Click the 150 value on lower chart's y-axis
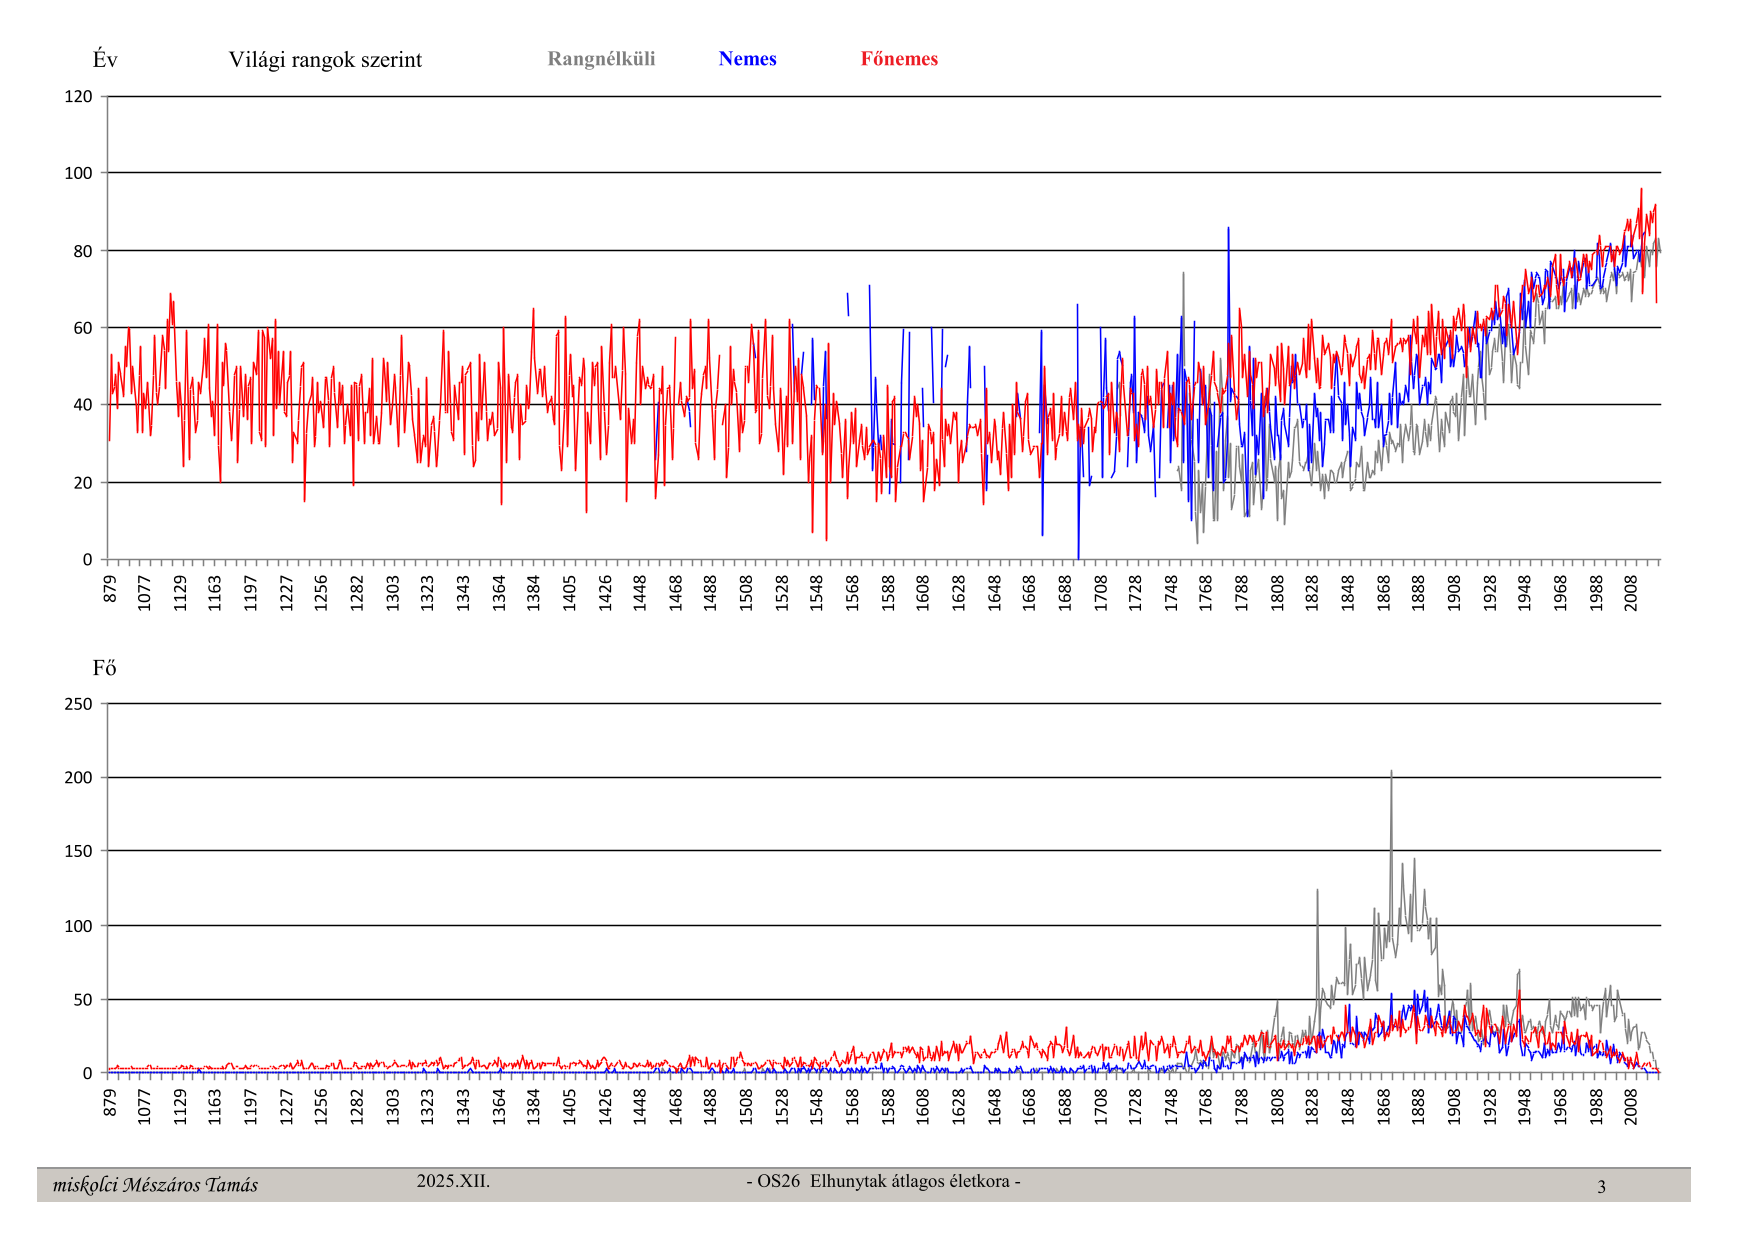Screen dimensions: 1754x1240 pyautogui.click(x=78, y=852)
